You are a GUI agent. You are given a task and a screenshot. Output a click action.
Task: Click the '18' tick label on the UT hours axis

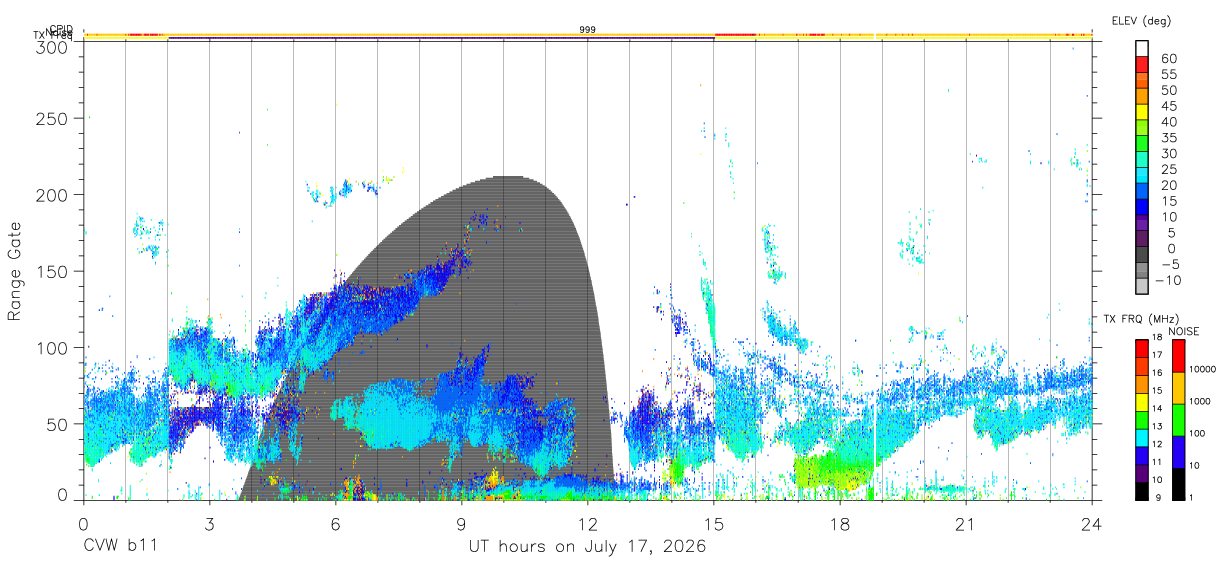pyautogui.click(x=840, y=524)
